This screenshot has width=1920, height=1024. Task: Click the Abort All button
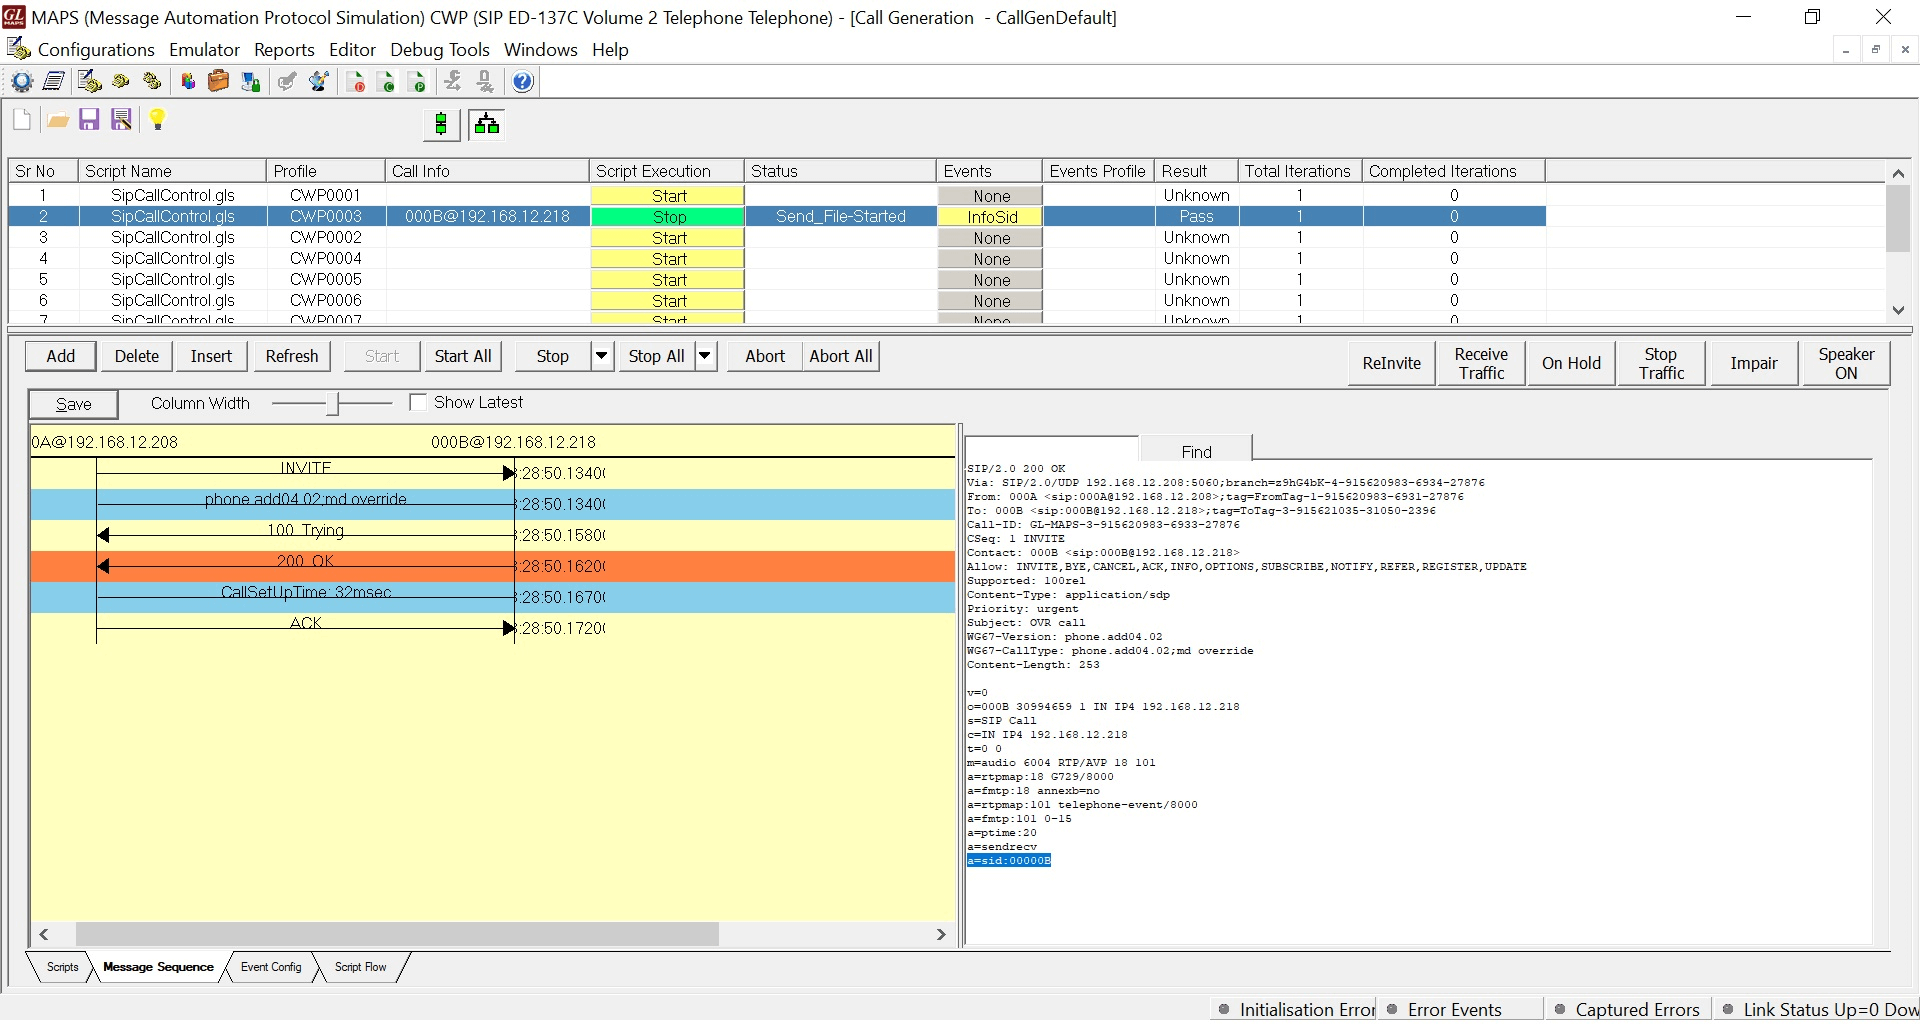pos(841,356)
